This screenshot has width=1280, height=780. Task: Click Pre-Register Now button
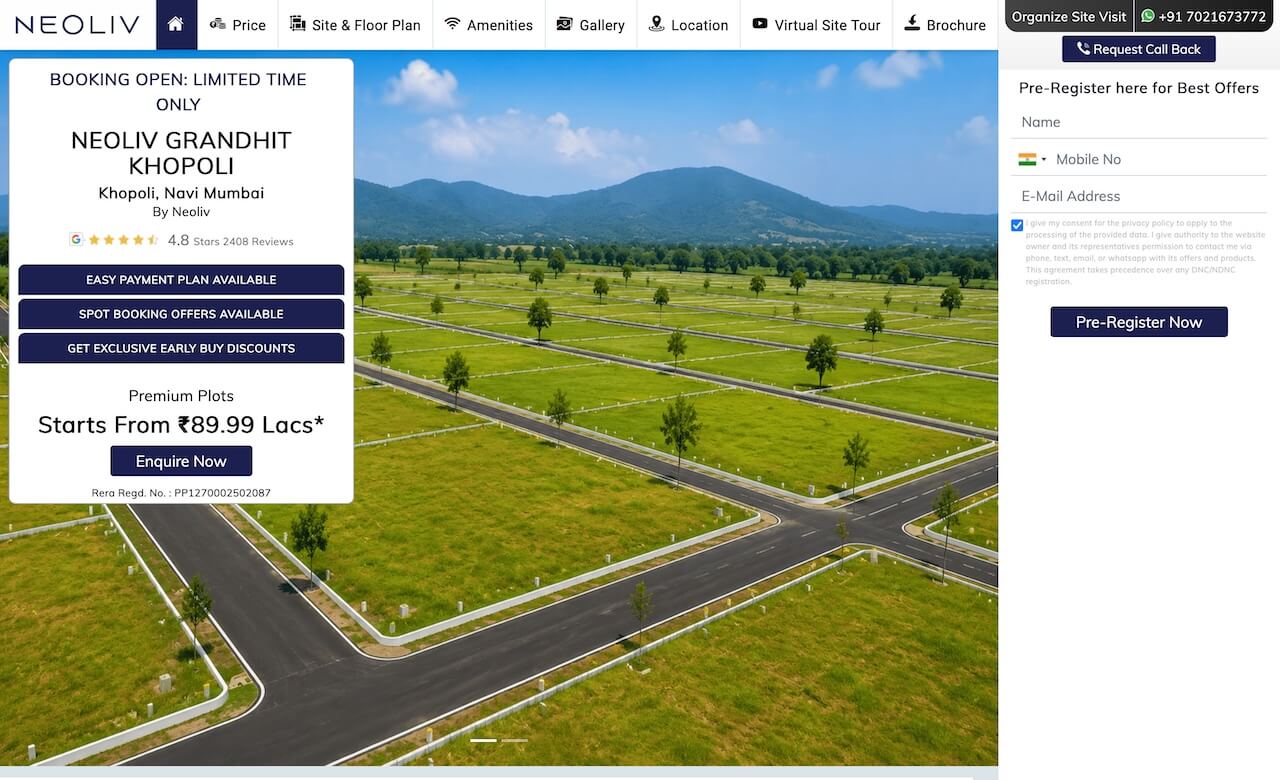tap(1139, 322)
